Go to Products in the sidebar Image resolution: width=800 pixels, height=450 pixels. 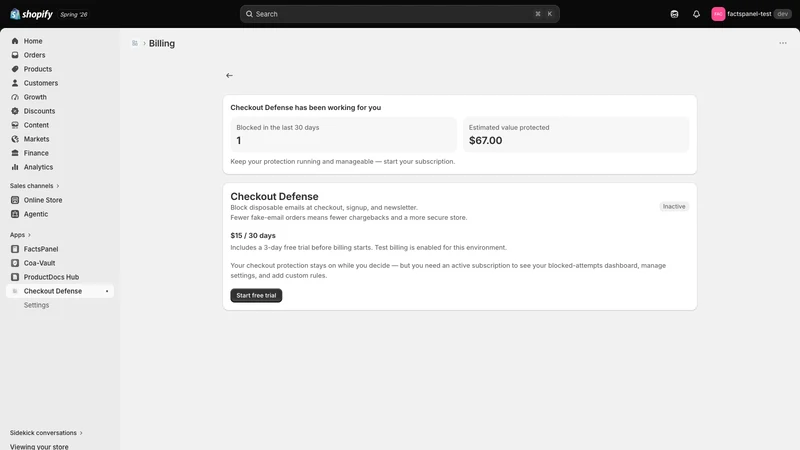pos(38,69)
